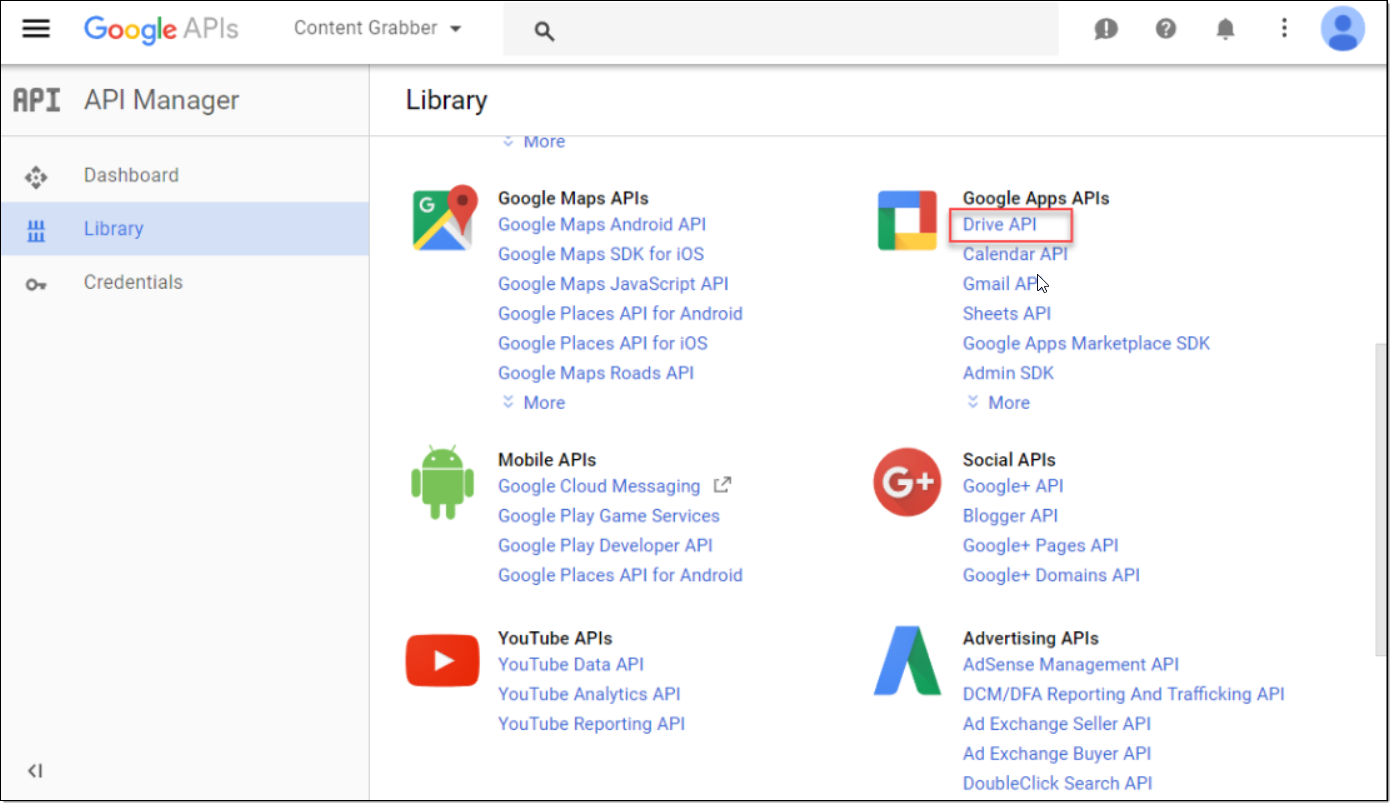Click the YouTube play logo
The height and width of the screenshot is (806, 1393).
tap(442, 661)
